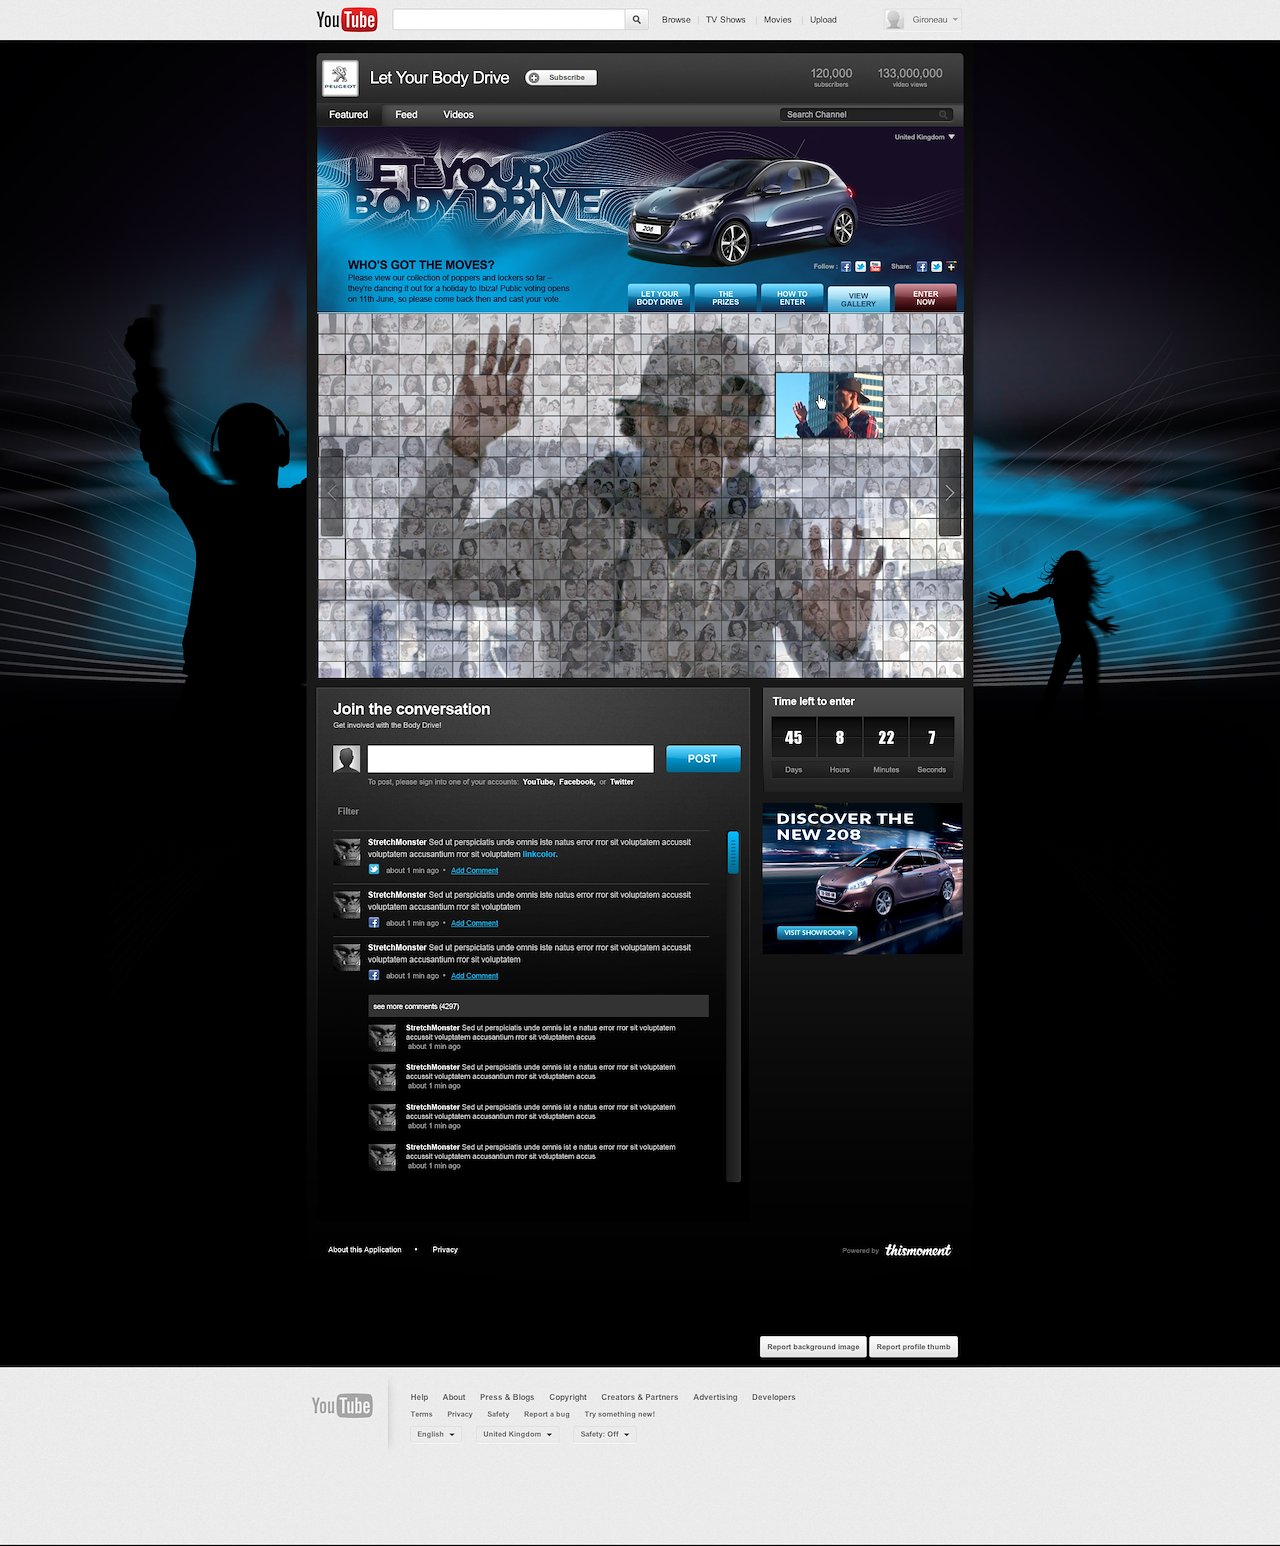This screenshot has width=1280, height=1546.
Task: Click the Visit Showroom button
Action: (817, 933)
